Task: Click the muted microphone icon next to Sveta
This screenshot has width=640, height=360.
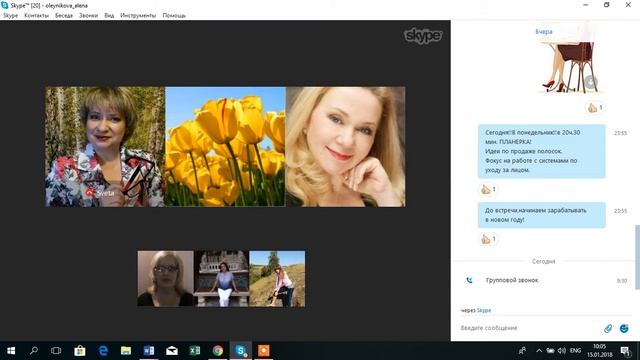Action: (89, 193)
